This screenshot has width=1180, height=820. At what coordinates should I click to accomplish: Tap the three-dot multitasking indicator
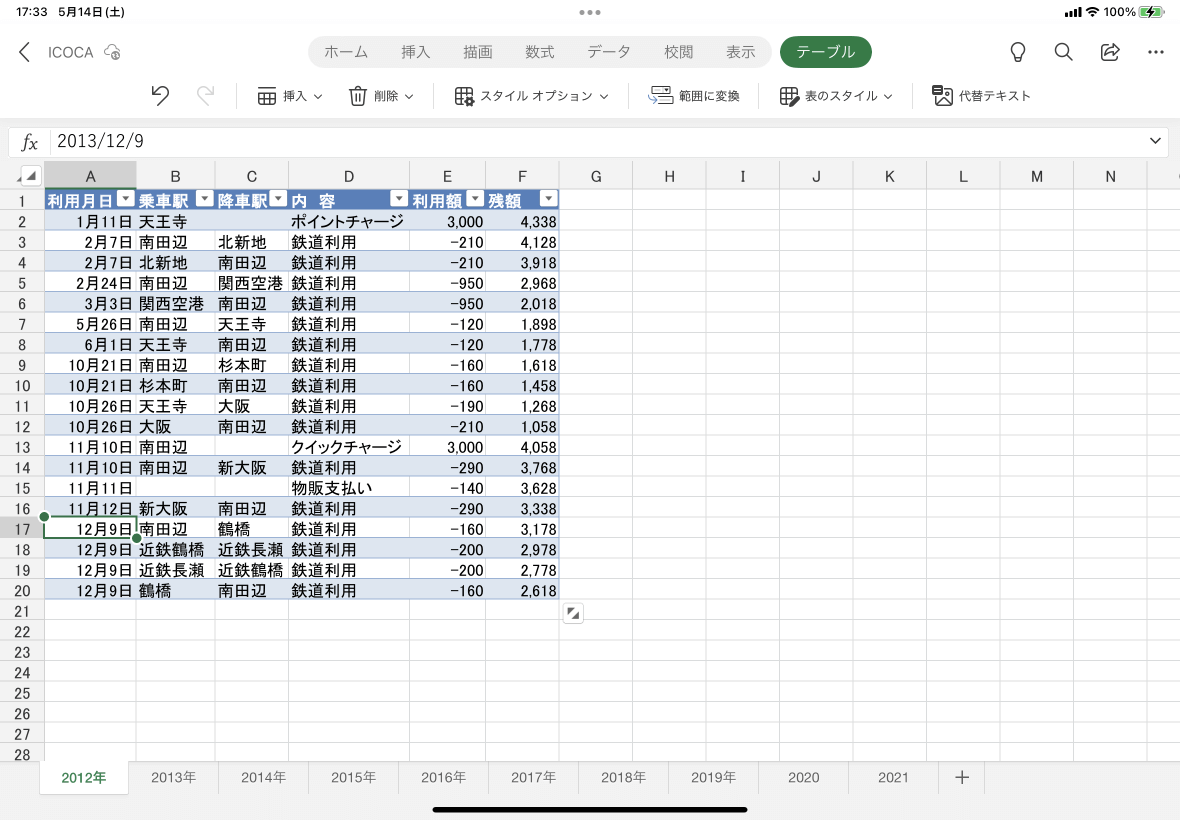pos(590,12)
